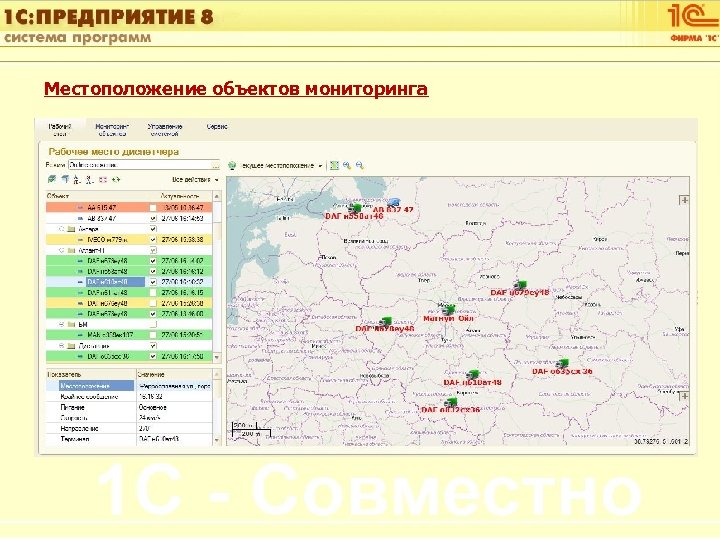Screen dimensions: 720x540
Task: Select the Терминал property row
Action: tap(129, 439)
